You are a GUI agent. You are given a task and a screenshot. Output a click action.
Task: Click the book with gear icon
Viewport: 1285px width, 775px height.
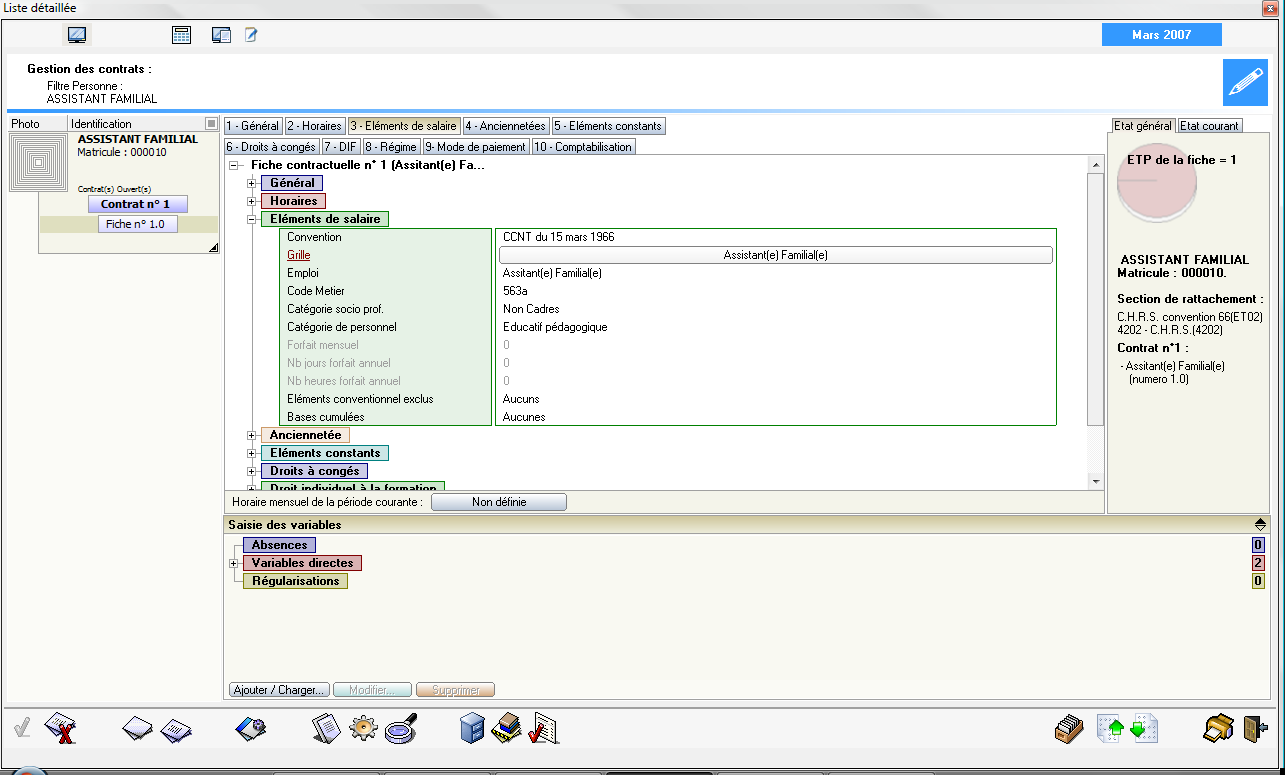(x=250, y=729)
